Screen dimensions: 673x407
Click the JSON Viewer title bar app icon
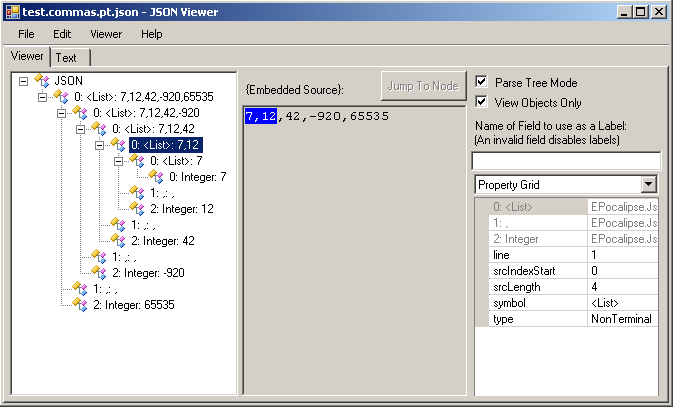(12, 12)
